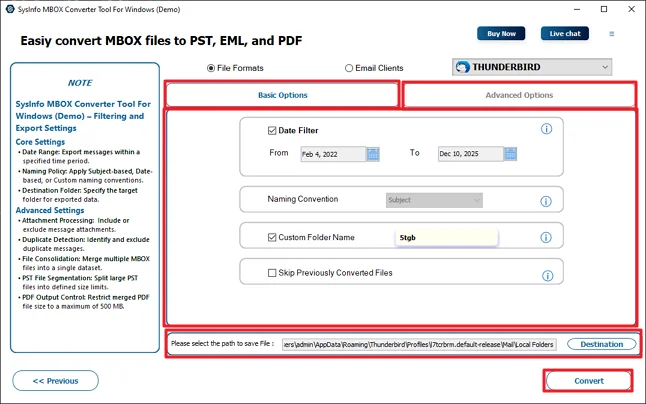Start conversion with Convert button
Viewport: 646px width, 404px height.
pos(589,381)
